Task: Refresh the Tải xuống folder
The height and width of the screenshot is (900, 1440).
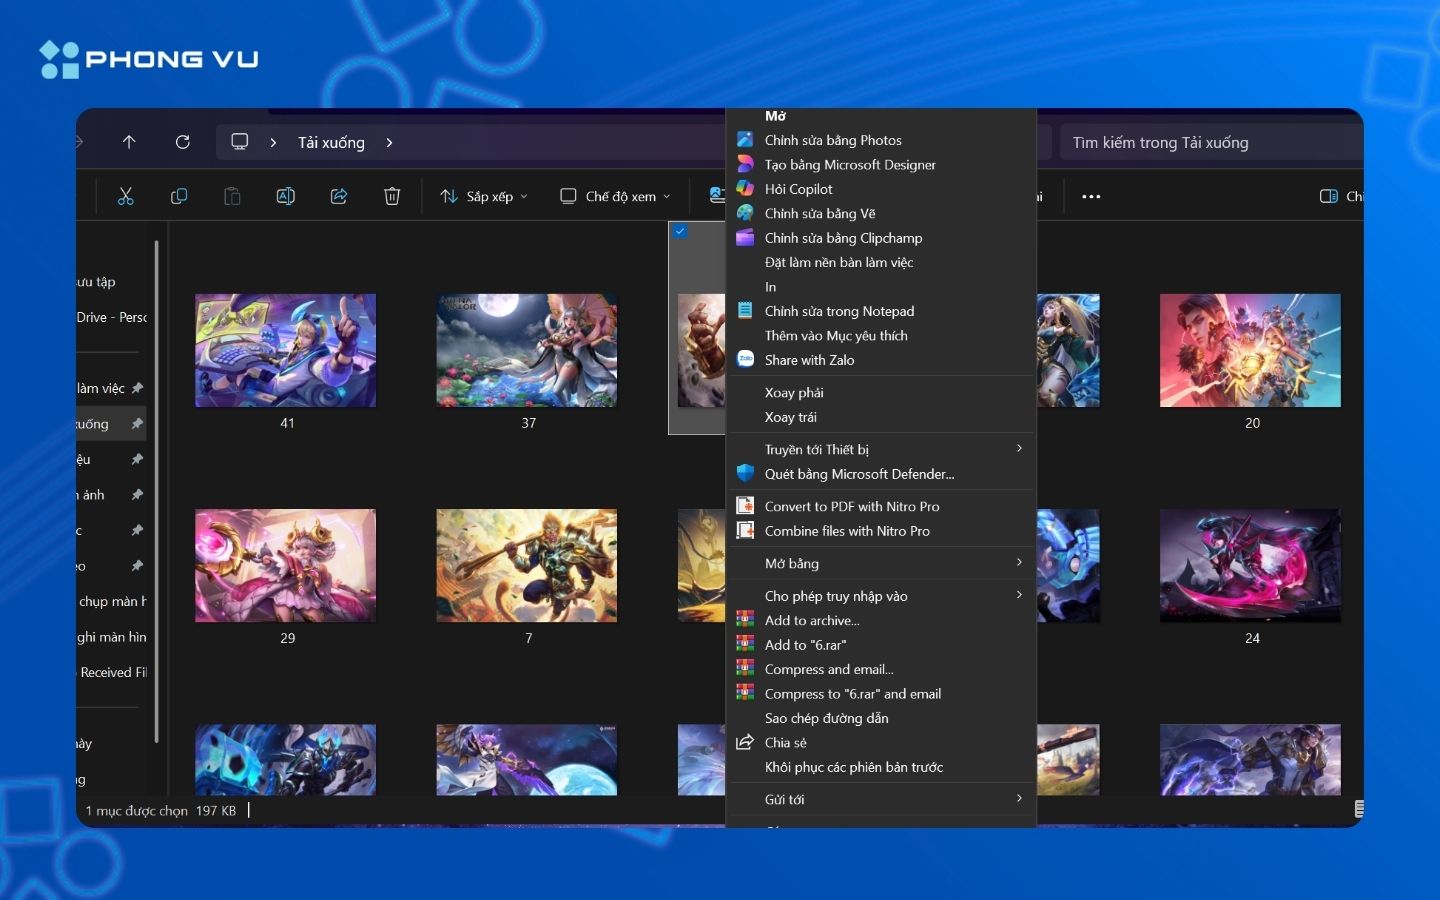Action: (x=182, y=142)
